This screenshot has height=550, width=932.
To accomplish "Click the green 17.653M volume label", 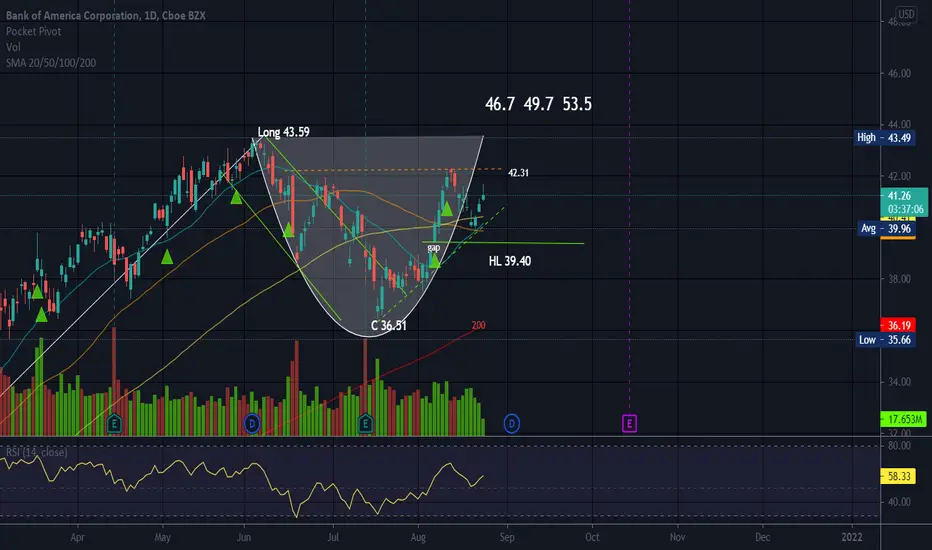I will coord(903,419).
